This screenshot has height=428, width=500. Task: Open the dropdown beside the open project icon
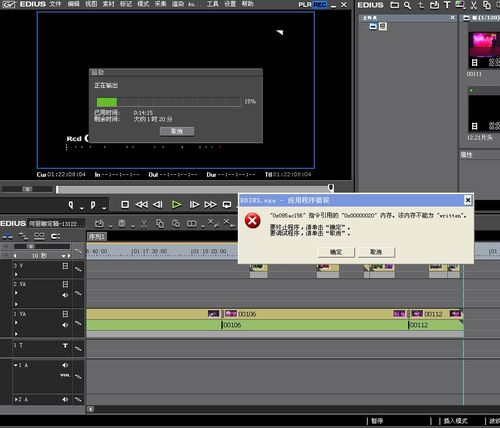pyautogui.click(x=110, y=226)
